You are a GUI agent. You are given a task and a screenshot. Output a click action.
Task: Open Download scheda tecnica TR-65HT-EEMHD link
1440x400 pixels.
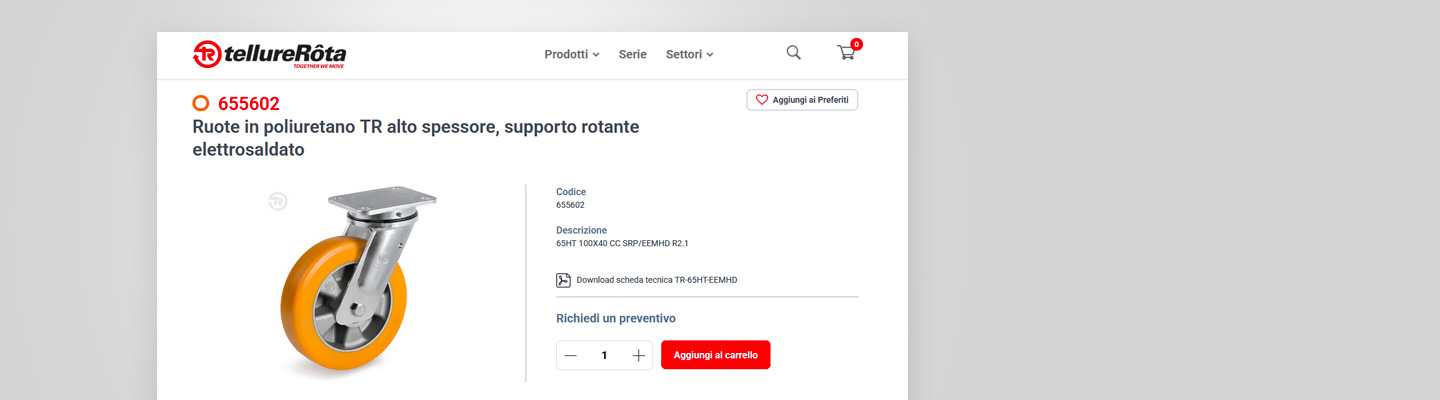click(x=656, y=280)
